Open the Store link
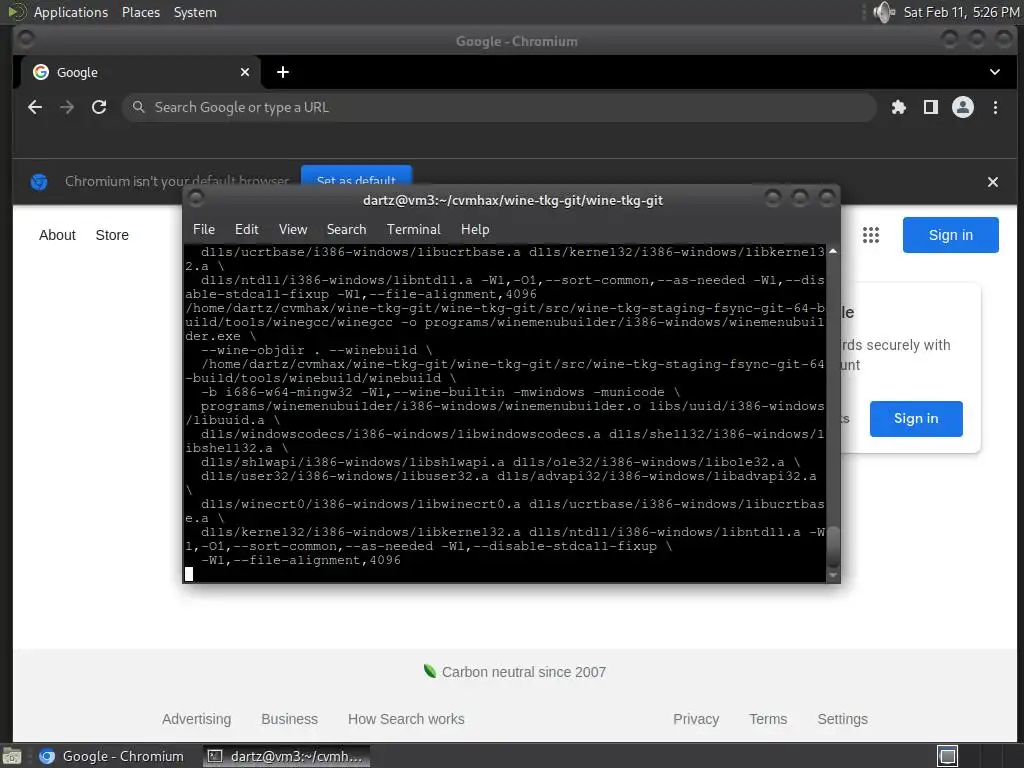 click(x=112, y=235)
